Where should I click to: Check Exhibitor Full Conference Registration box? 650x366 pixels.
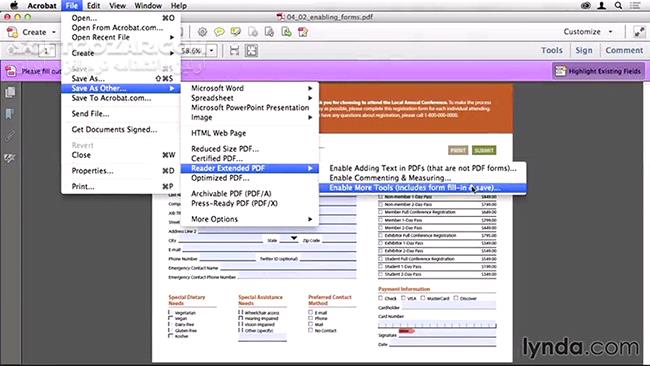pyautogui.click(x=381, y=235)
